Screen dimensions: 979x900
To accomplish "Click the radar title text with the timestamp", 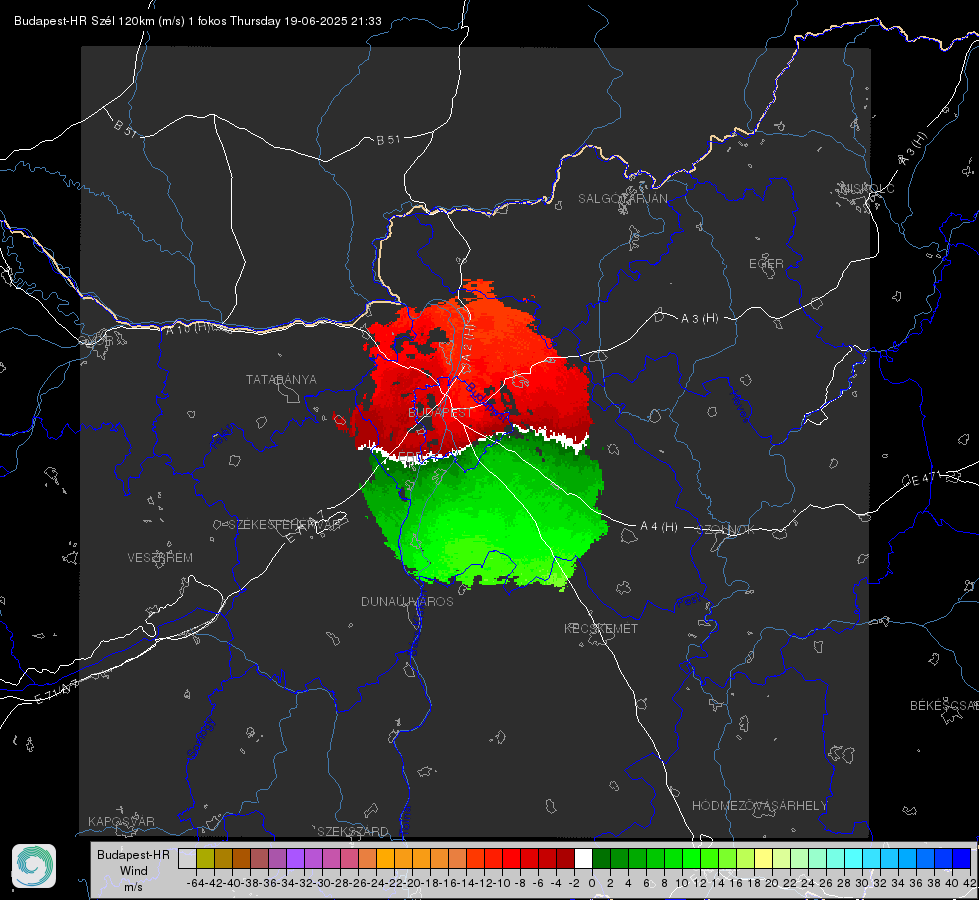I will [198, 21].
